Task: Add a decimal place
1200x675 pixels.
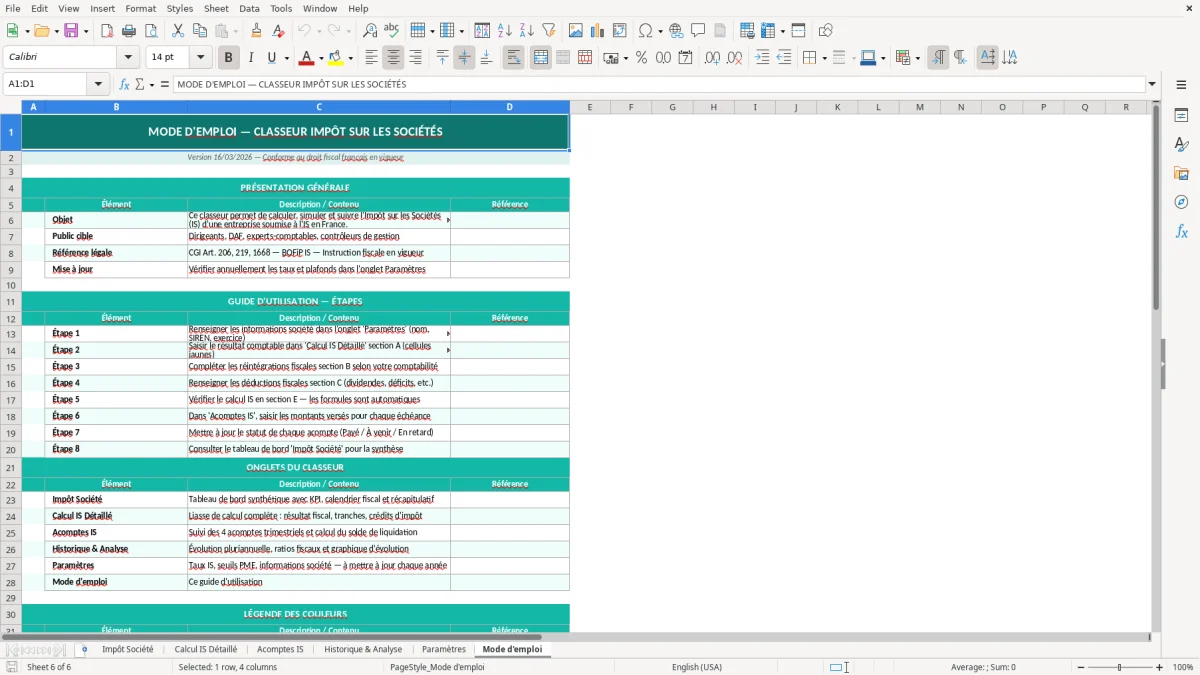Action: pos(713,58)
